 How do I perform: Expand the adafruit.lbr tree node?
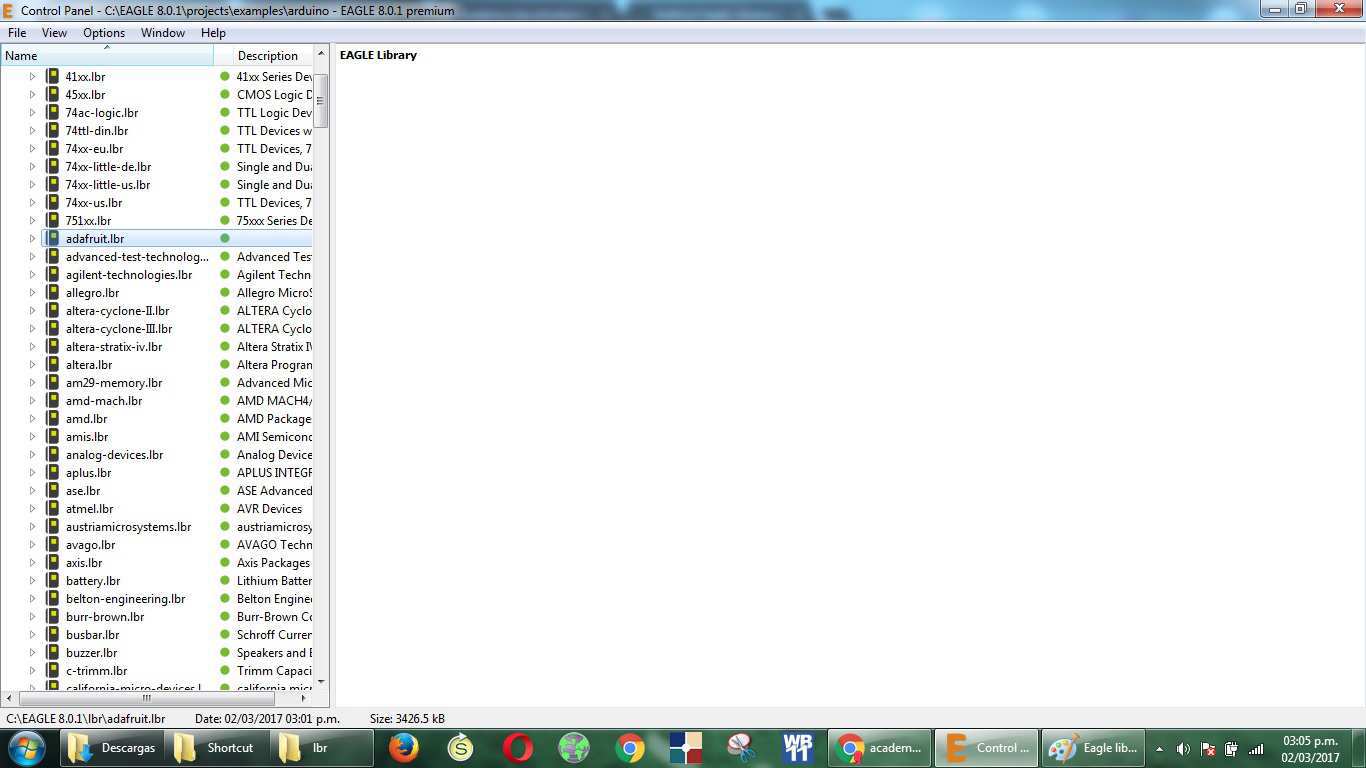(32, 238)
